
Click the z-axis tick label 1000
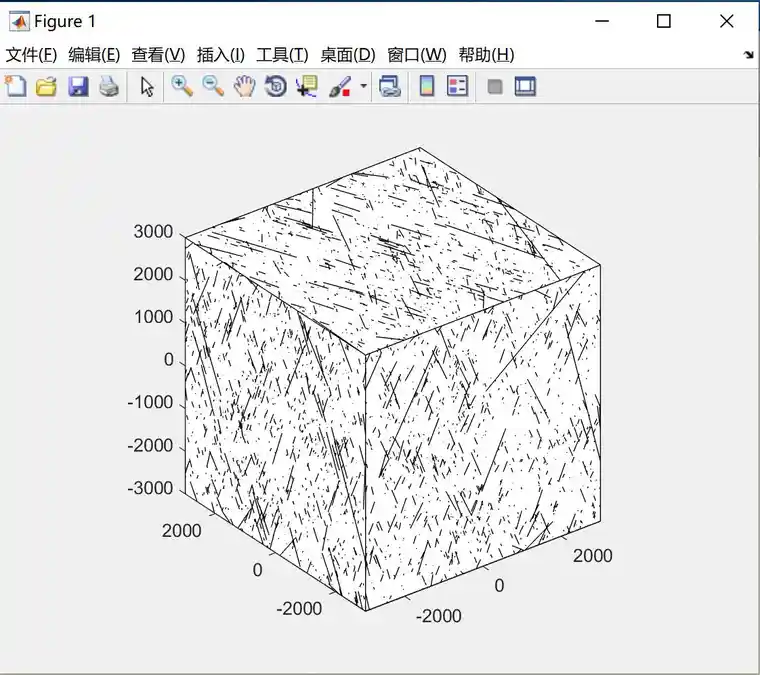[153, 317]
